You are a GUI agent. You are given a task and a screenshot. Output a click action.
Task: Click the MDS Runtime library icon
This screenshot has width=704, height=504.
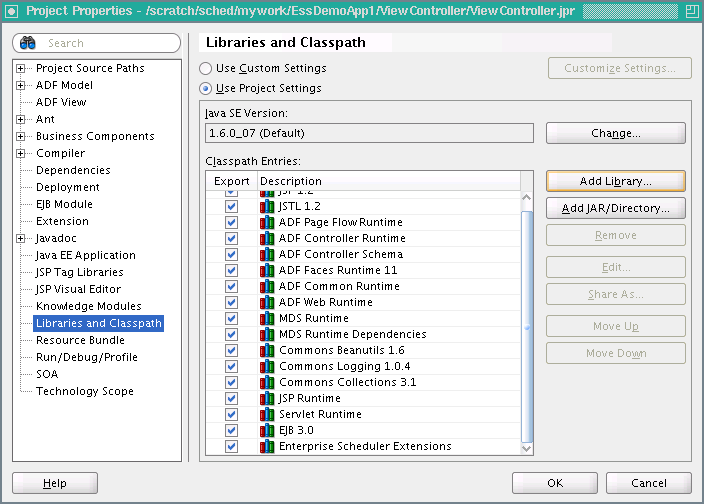tap(267, 318)
